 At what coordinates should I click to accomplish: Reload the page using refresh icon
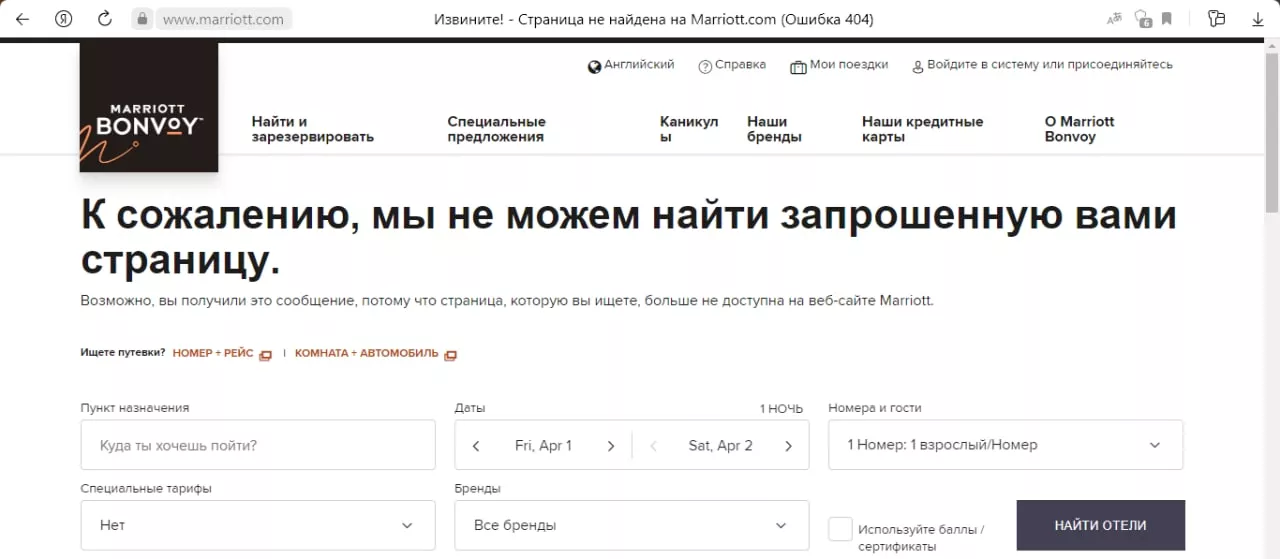click(104, 19)
